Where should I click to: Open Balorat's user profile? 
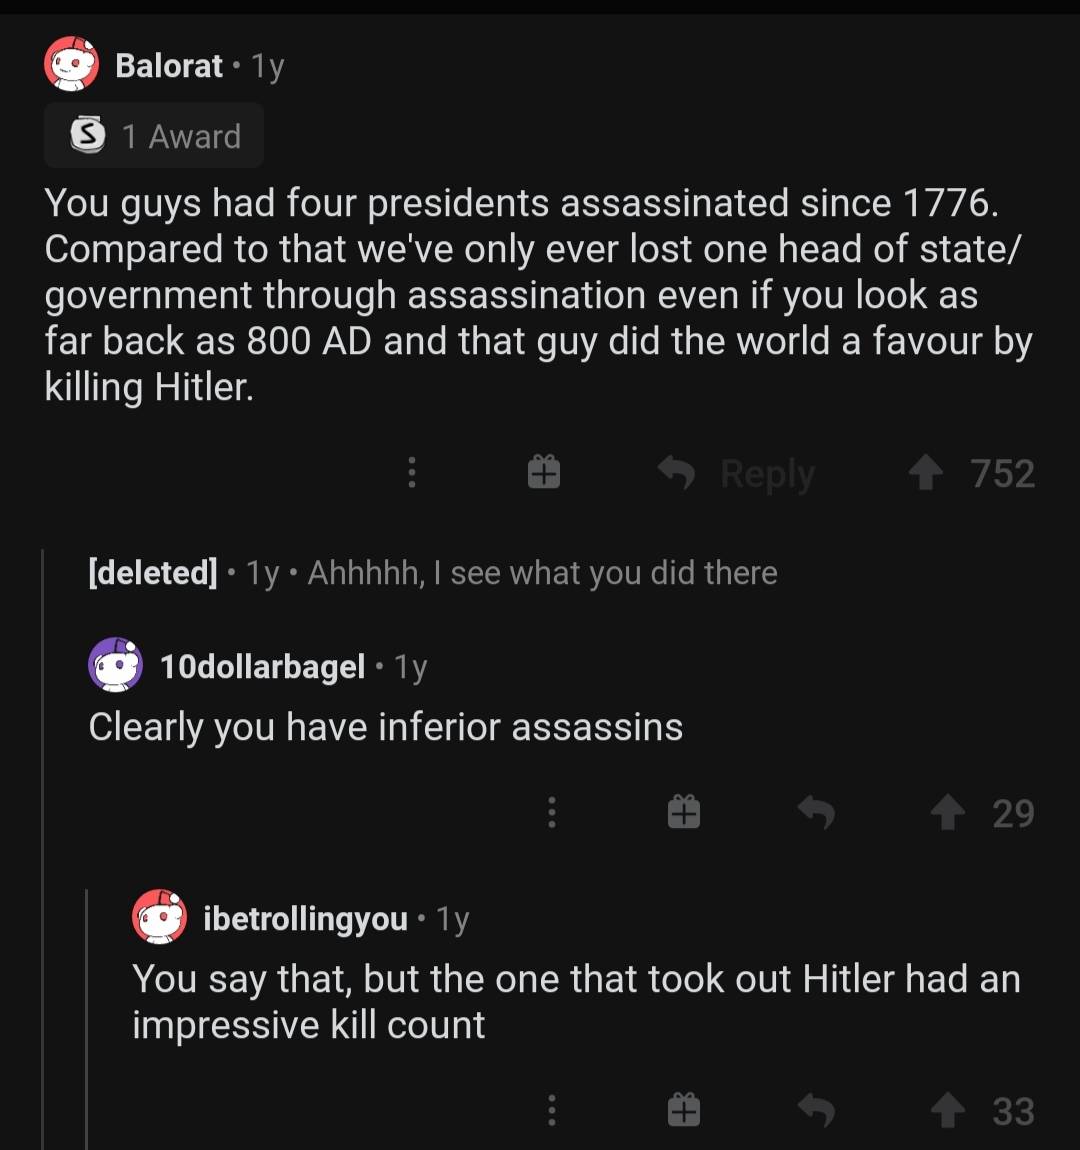[x=169, y=65]
